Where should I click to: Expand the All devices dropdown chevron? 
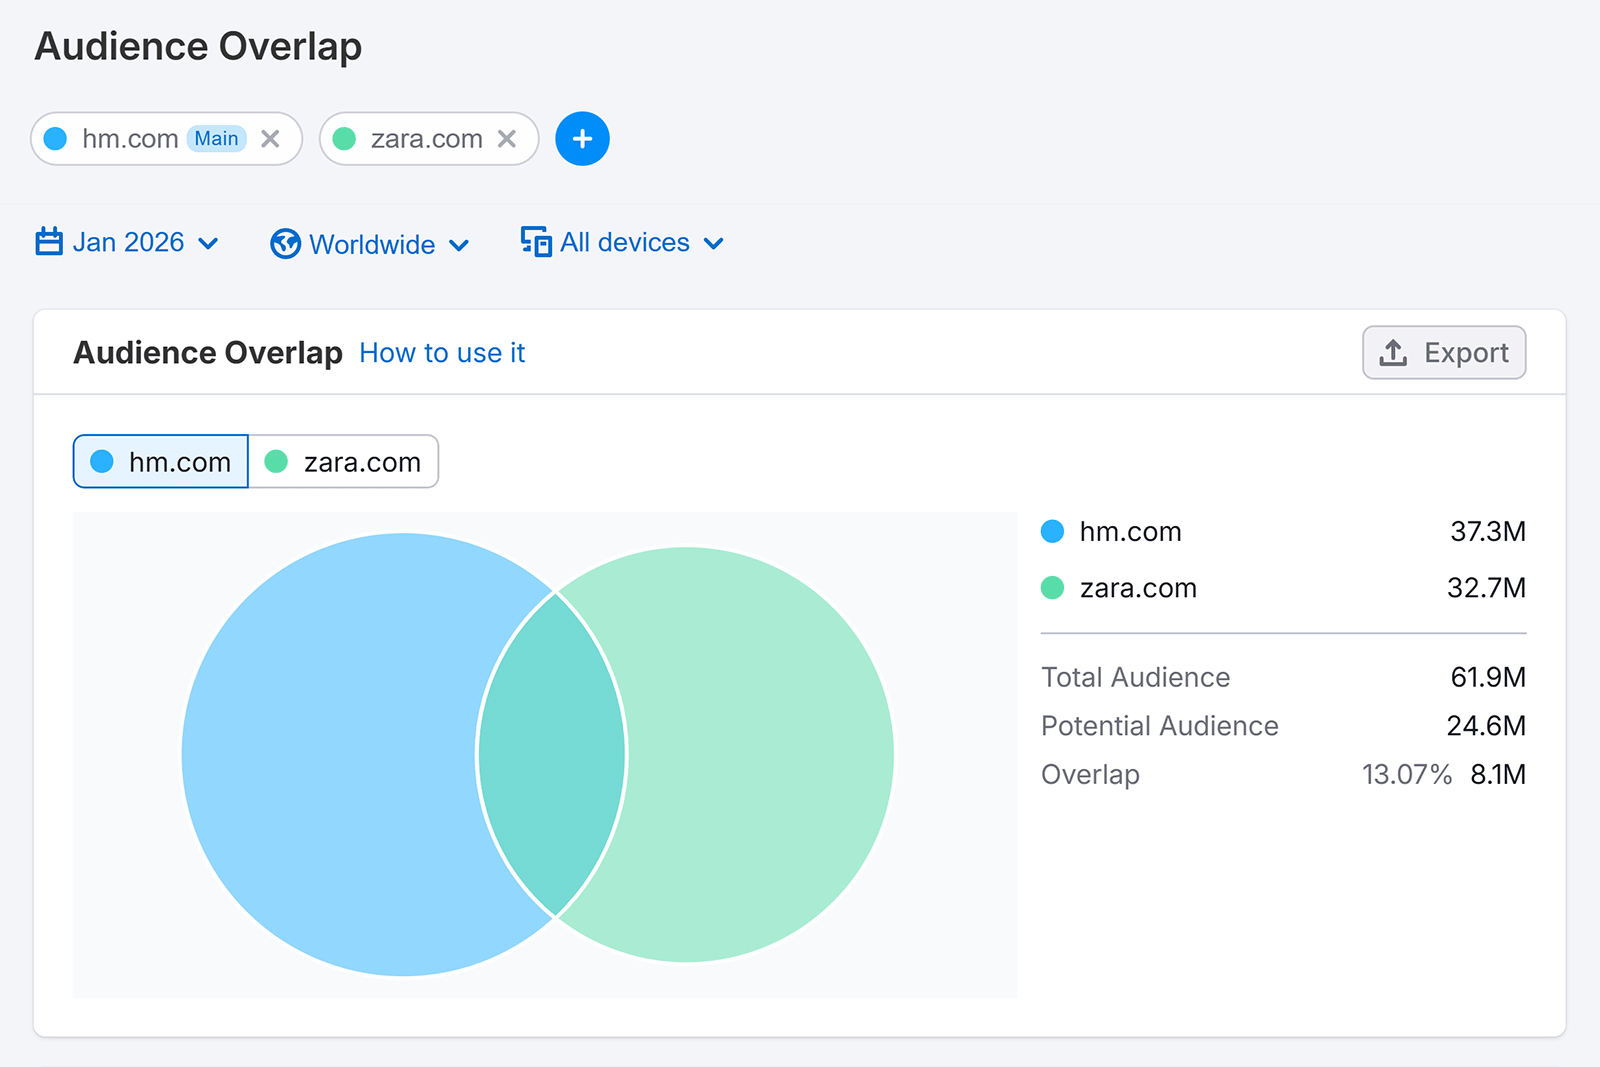coord(714,244)
